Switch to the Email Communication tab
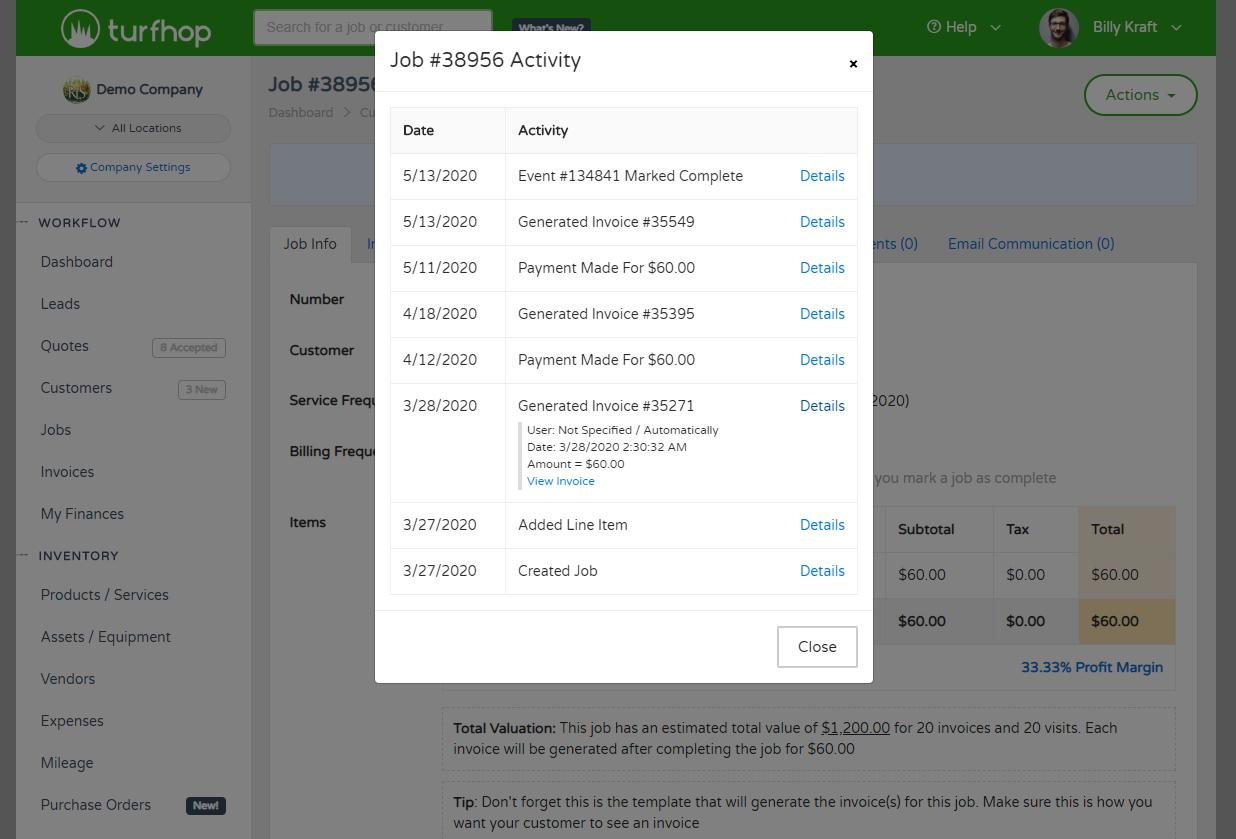The width and height of the screenshot is (1236, 839). click(1030, 244)
